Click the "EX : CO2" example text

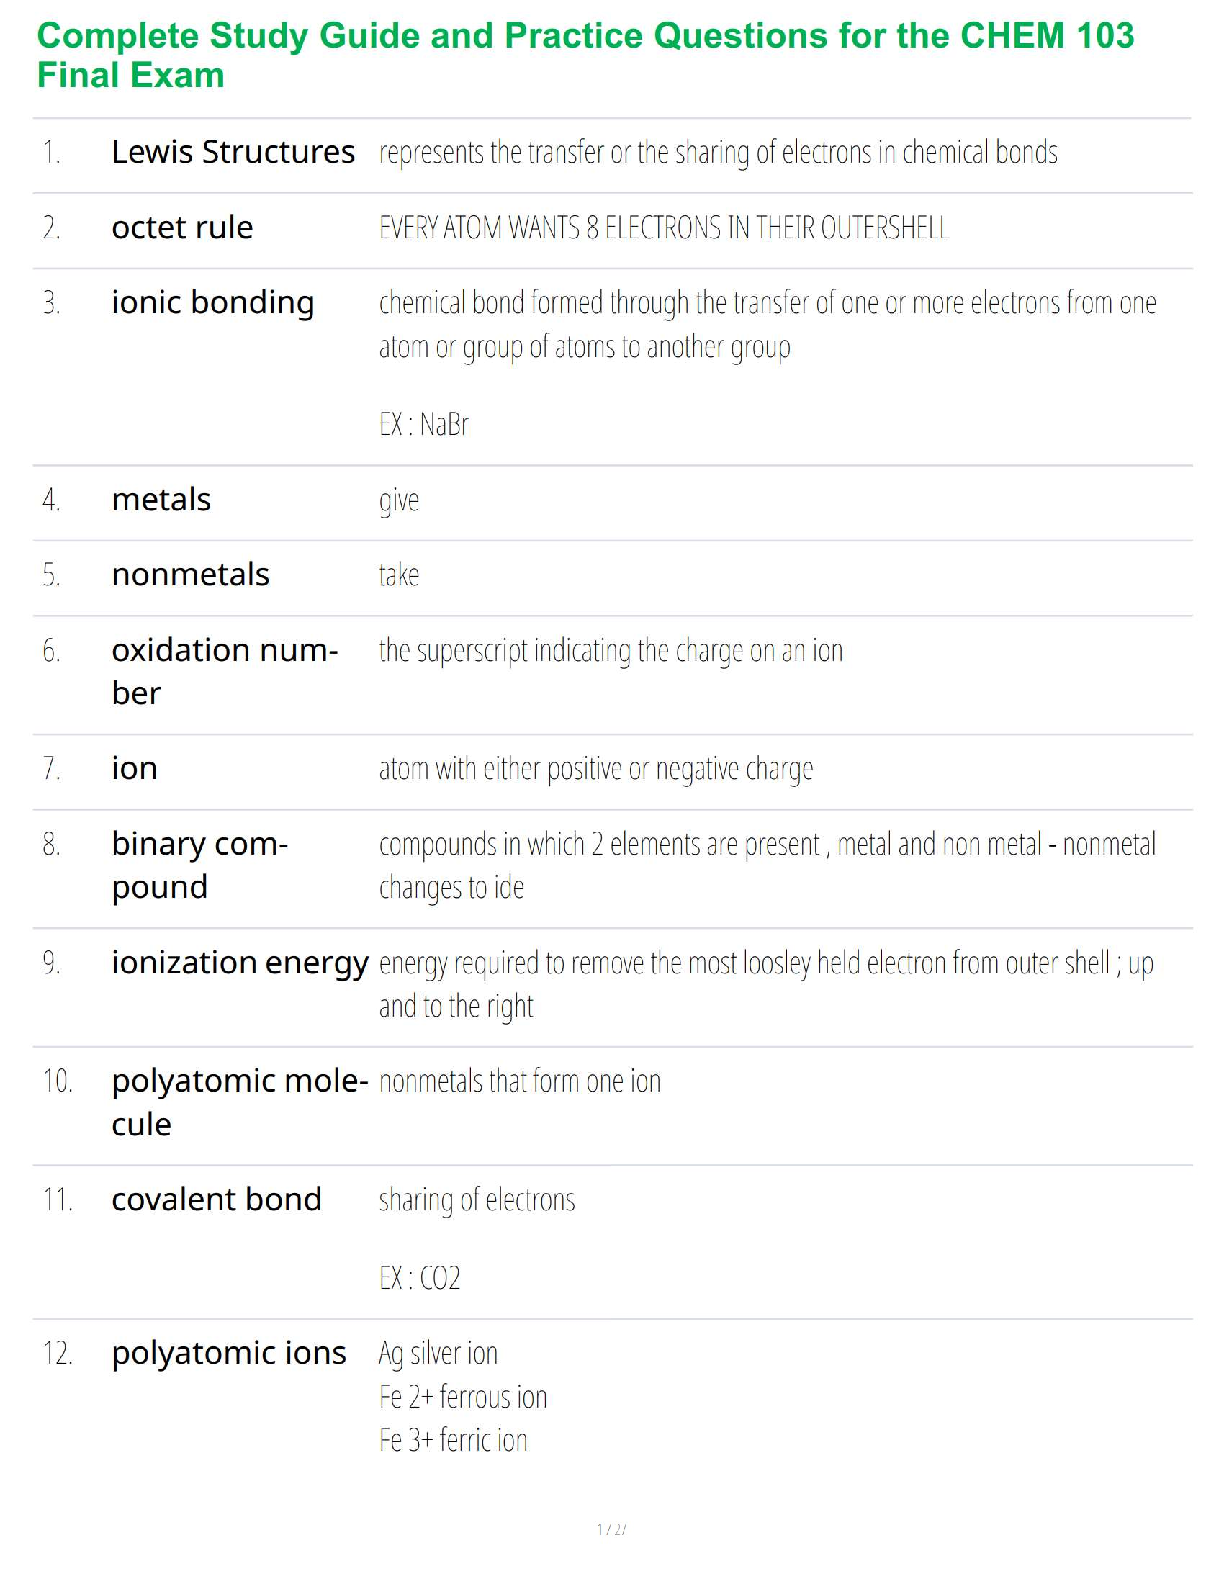click(x=420, y=1278)
